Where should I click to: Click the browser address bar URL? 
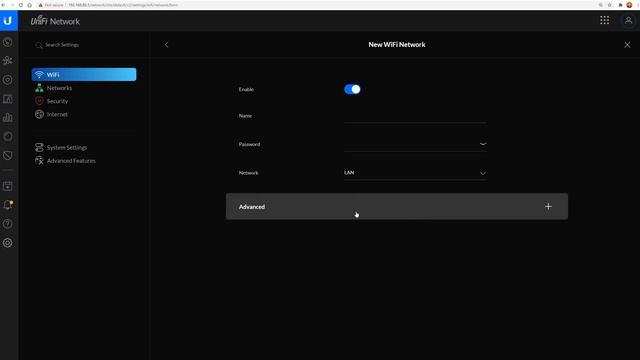tap(123, 5)
